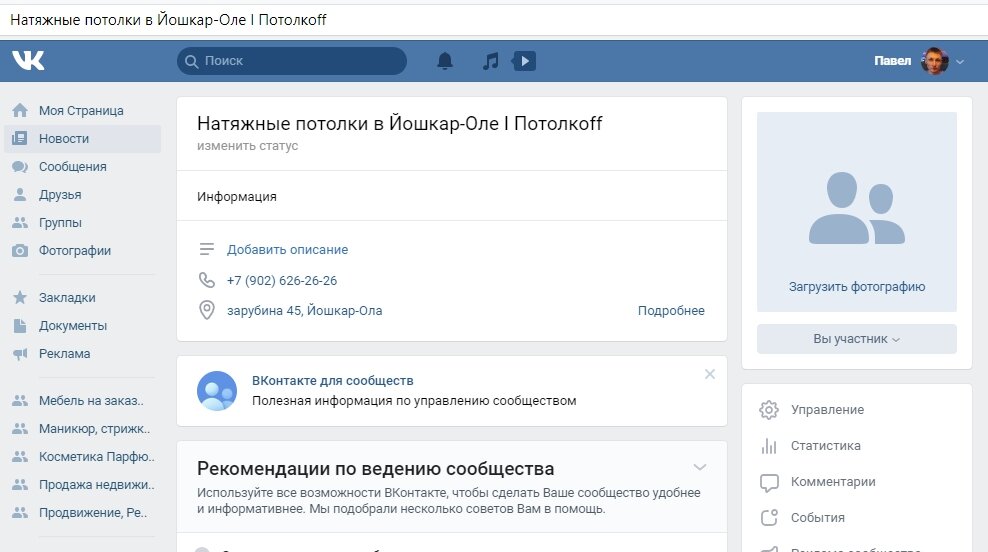
Task: Open ВКонтакте для сообществ link
Action: [333, 381]
